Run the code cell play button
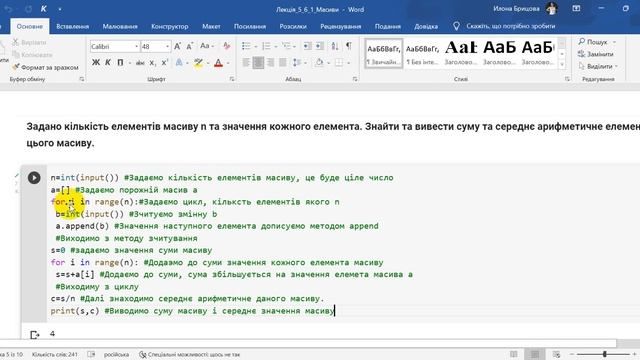The width and height of the screenshot is (640, 360). tap(34, 178)
